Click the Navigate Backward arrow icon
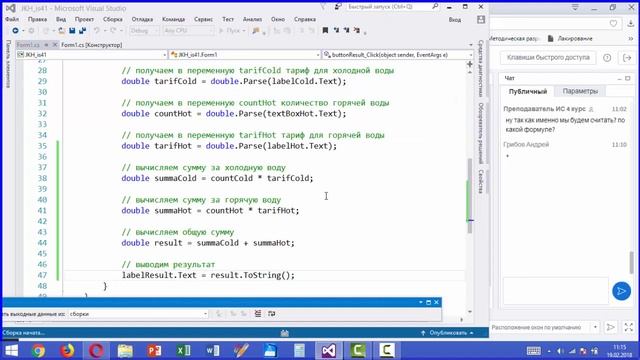Viewport: 640px width, 360px height. [16, 31]
